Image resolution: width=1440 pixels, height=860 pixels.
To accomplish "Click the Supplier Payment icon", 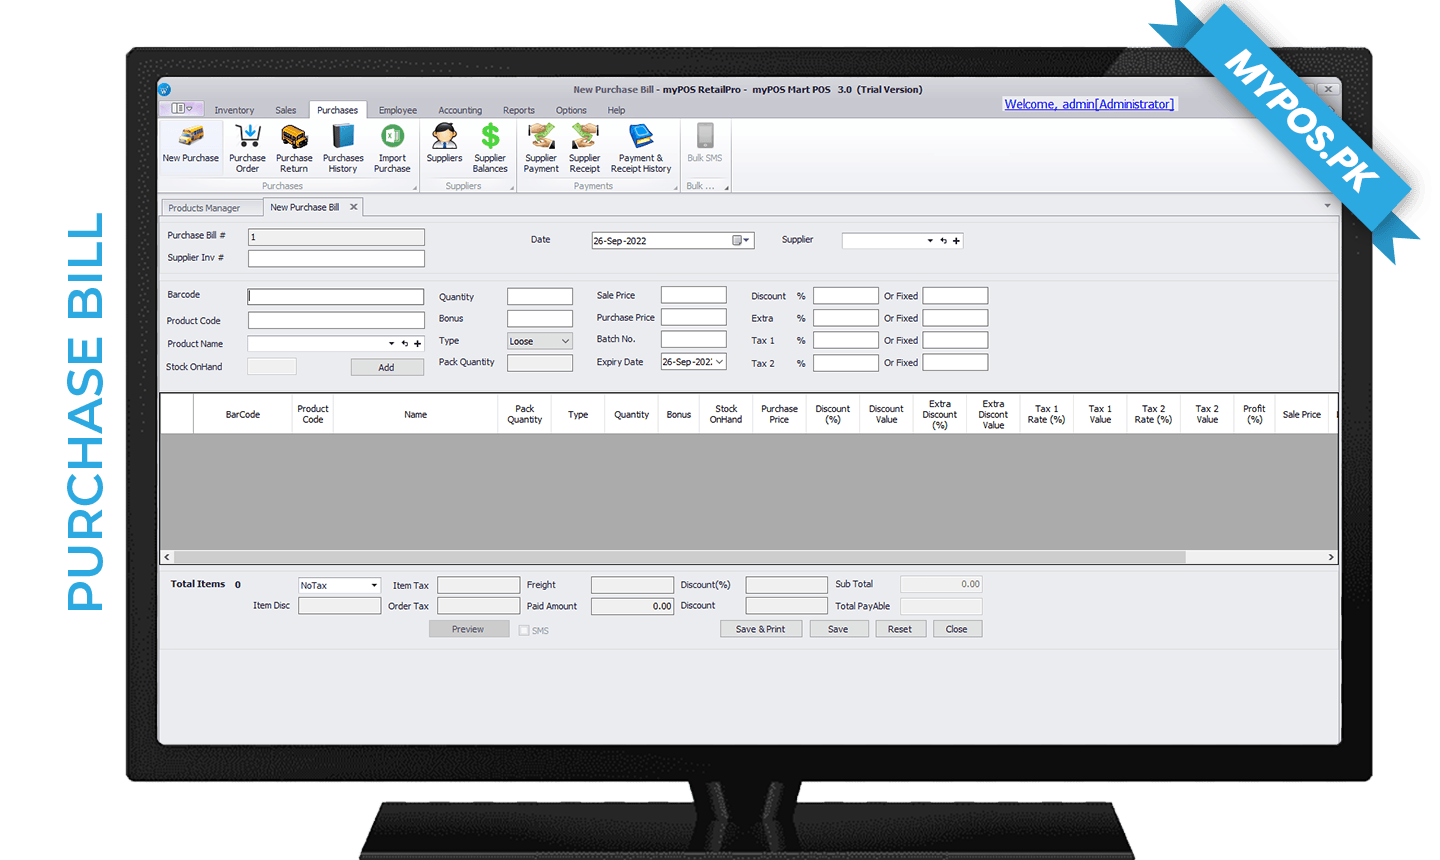I will tap(541, 148).
